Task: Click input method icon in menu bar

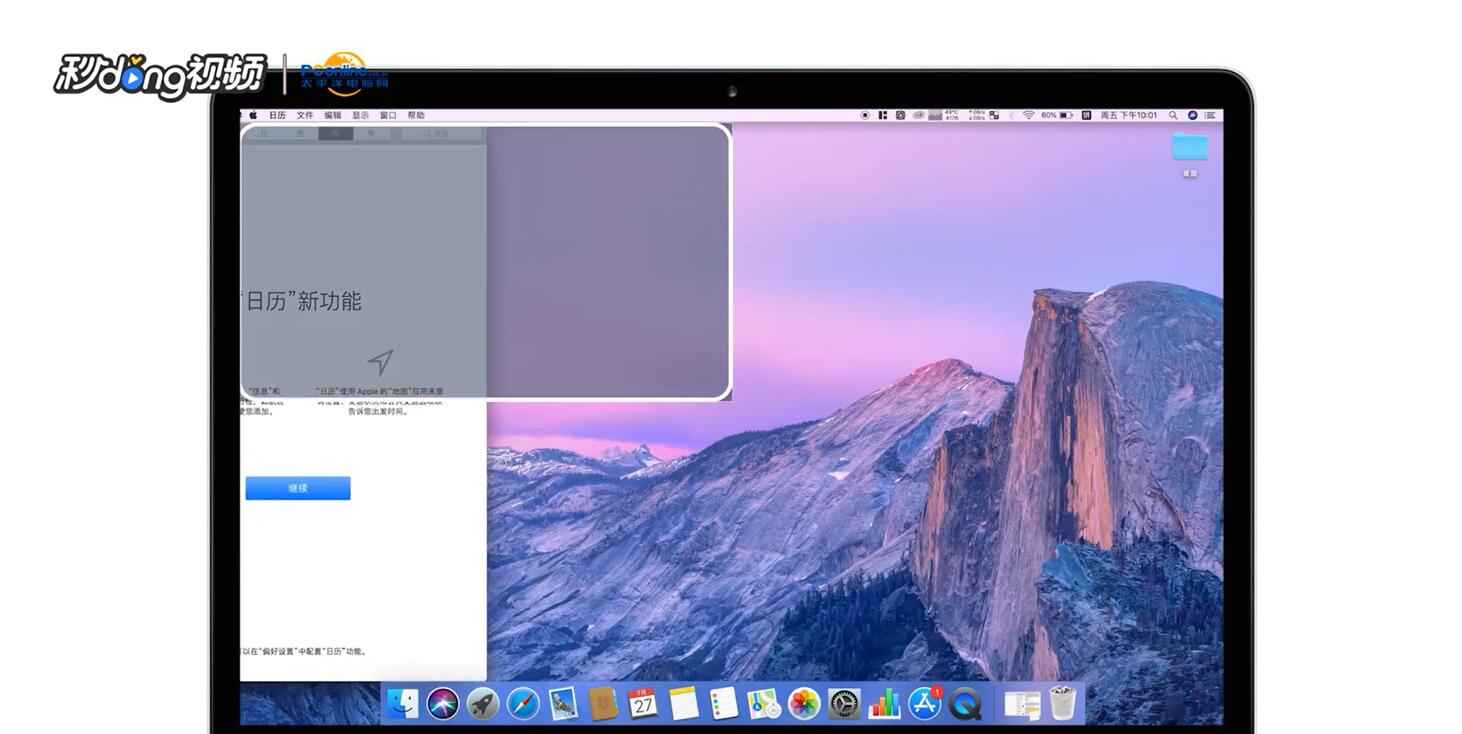Action: pos(1086,115)
